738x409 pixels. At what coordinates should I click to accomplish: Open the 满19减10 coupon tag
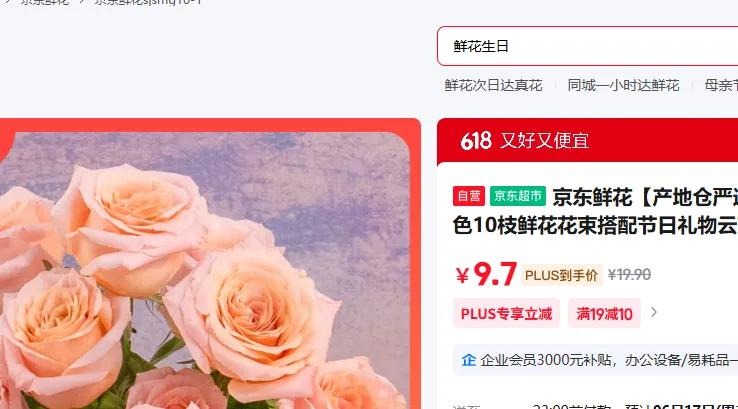pos(604,313)
